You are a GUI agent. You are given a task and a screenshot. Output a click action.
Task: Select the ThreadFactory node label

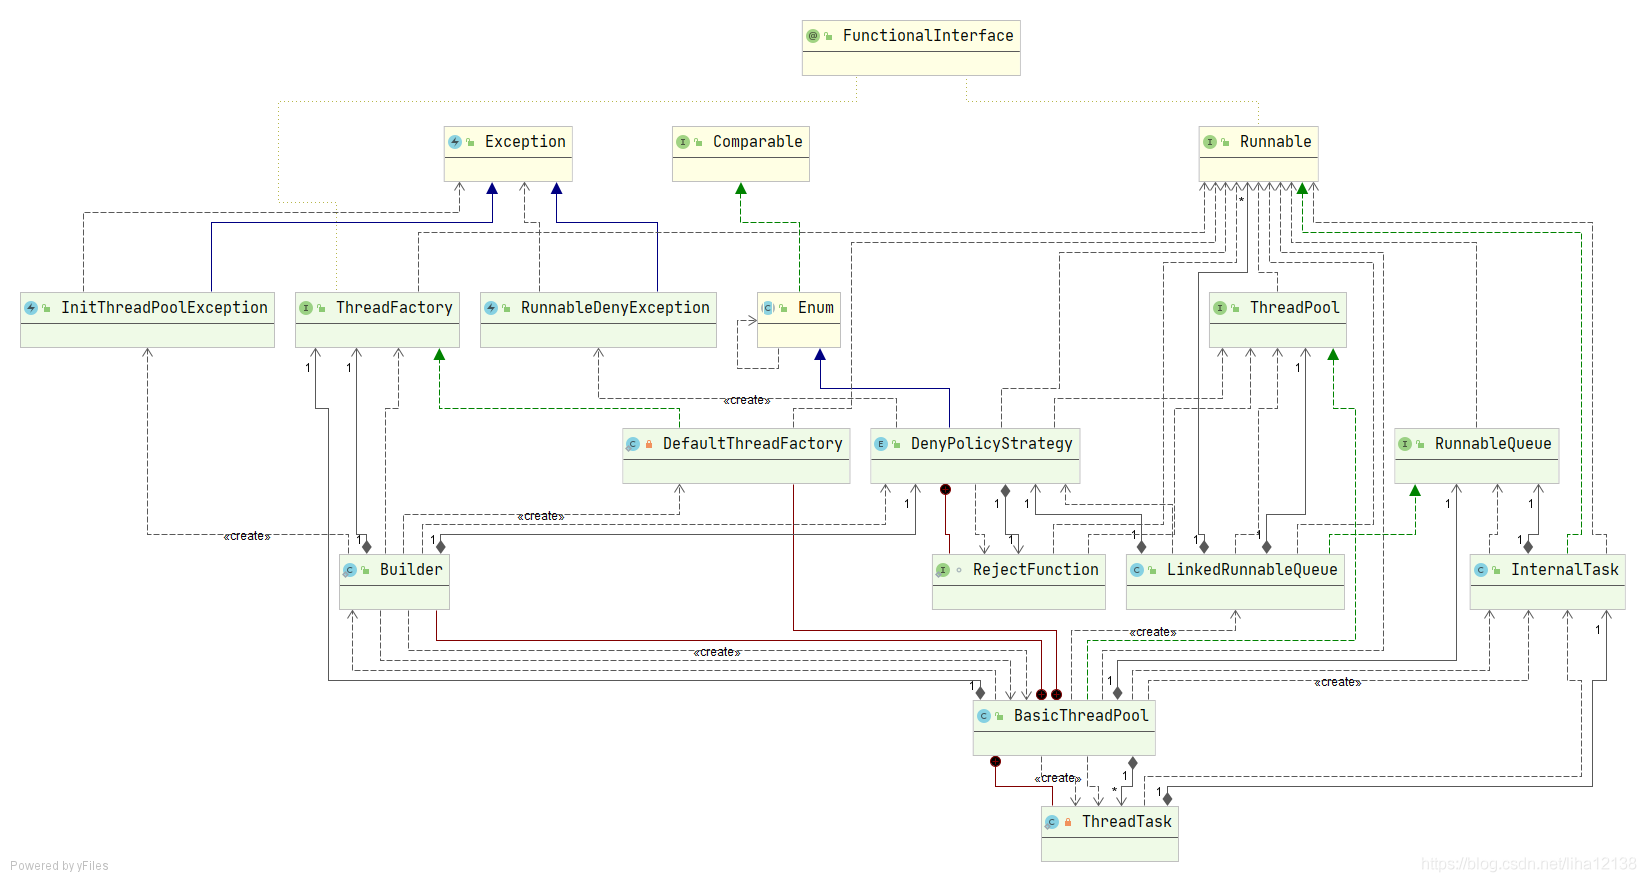click(394, 308)
